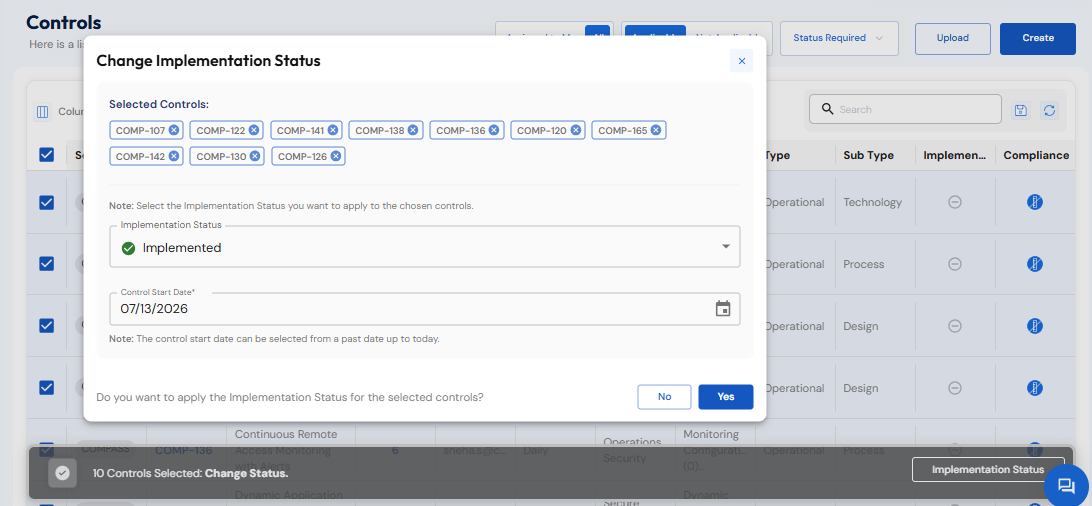1092x506 pixels.
Task: Remove COMP-136 from selected controls
Action: (494, 130)
